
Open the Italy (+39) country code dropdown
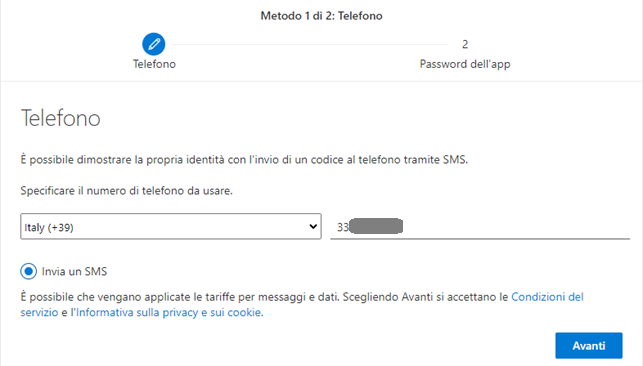point(171,226)
